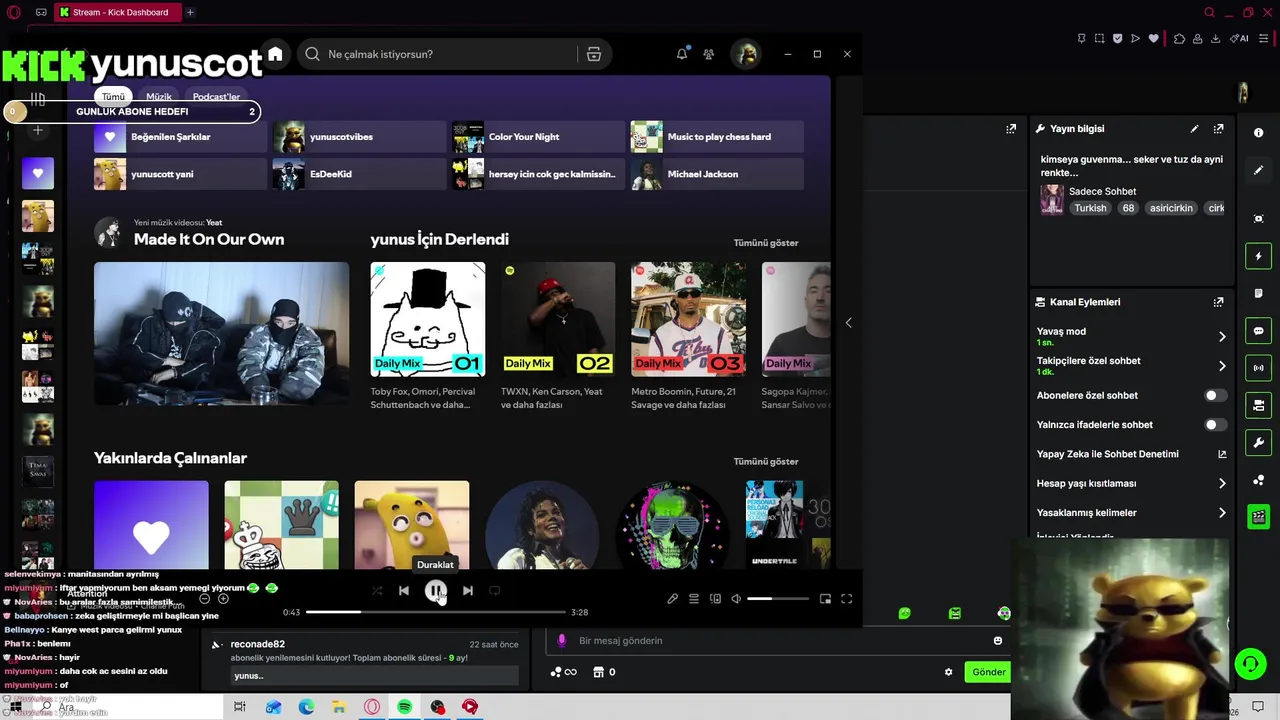Toggle Abonelere özel sohbet switch

coord(1215,396)
